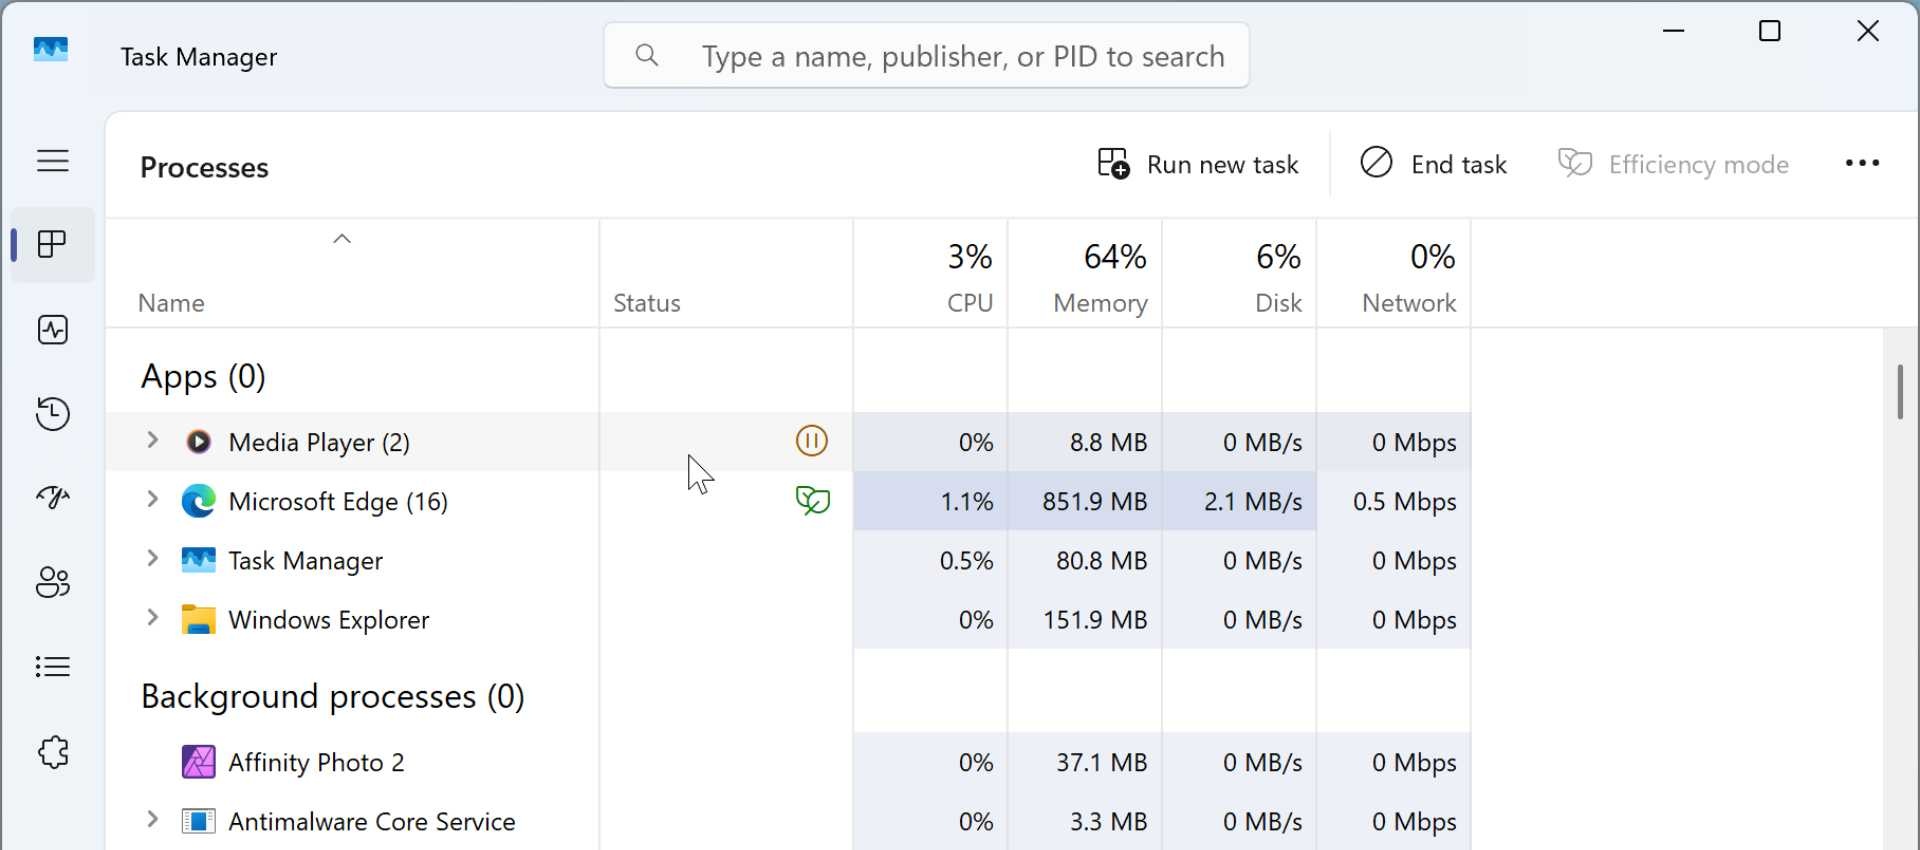Expand Antimalware Core Service entry
Viewport: 1920px width, 850px height.
click(x=153, y=820)
